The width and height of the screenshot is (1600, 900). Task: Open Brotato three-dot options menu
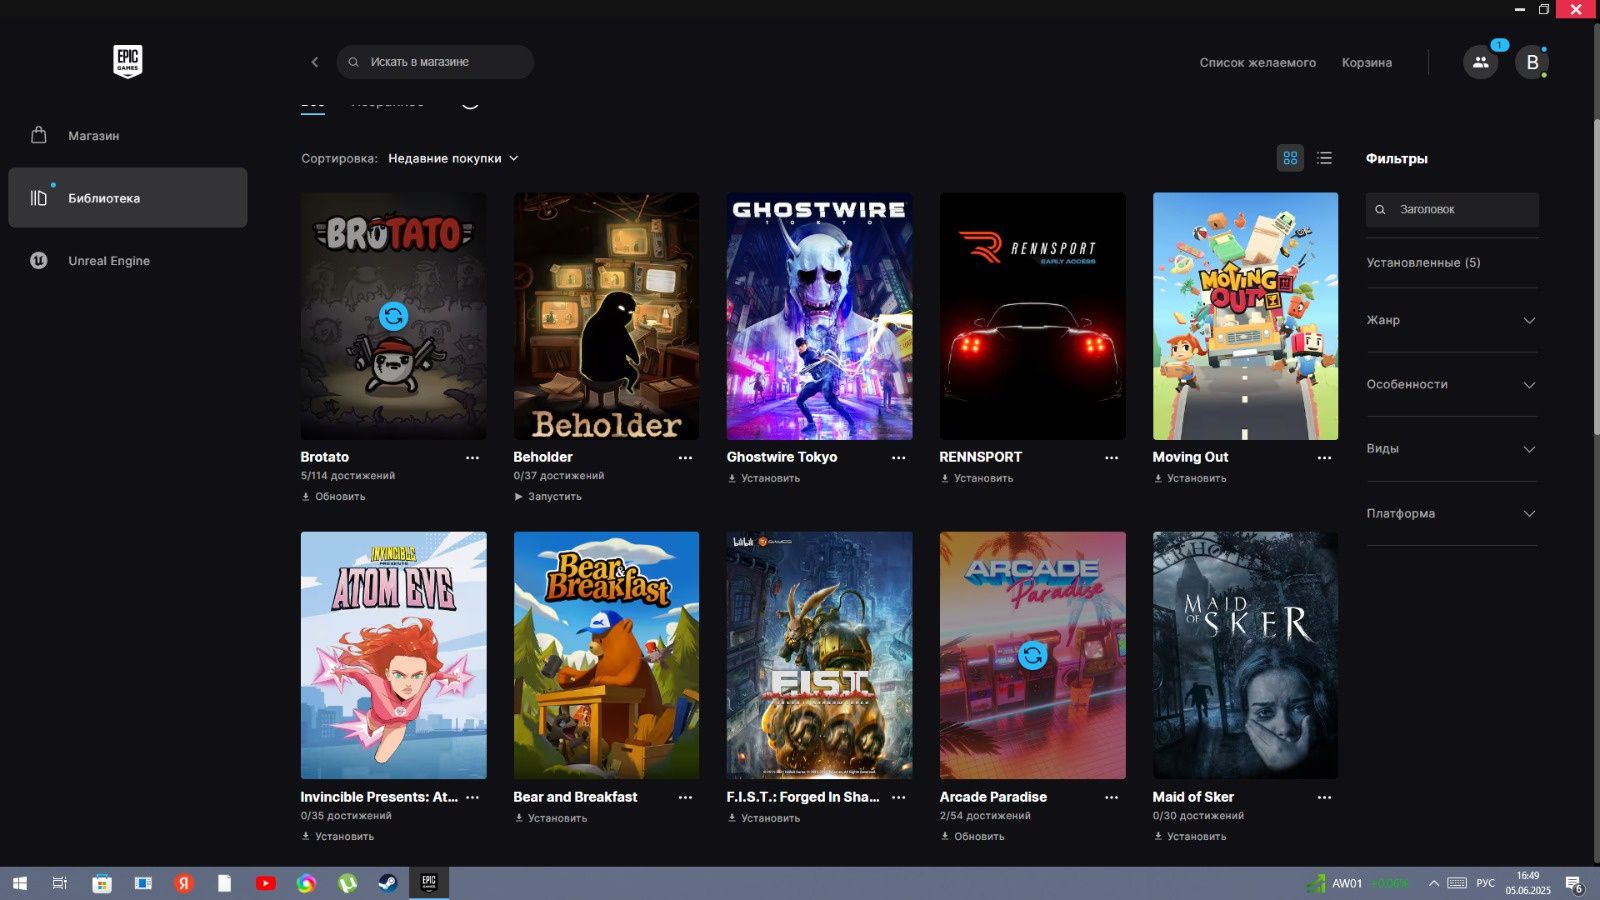472,457
